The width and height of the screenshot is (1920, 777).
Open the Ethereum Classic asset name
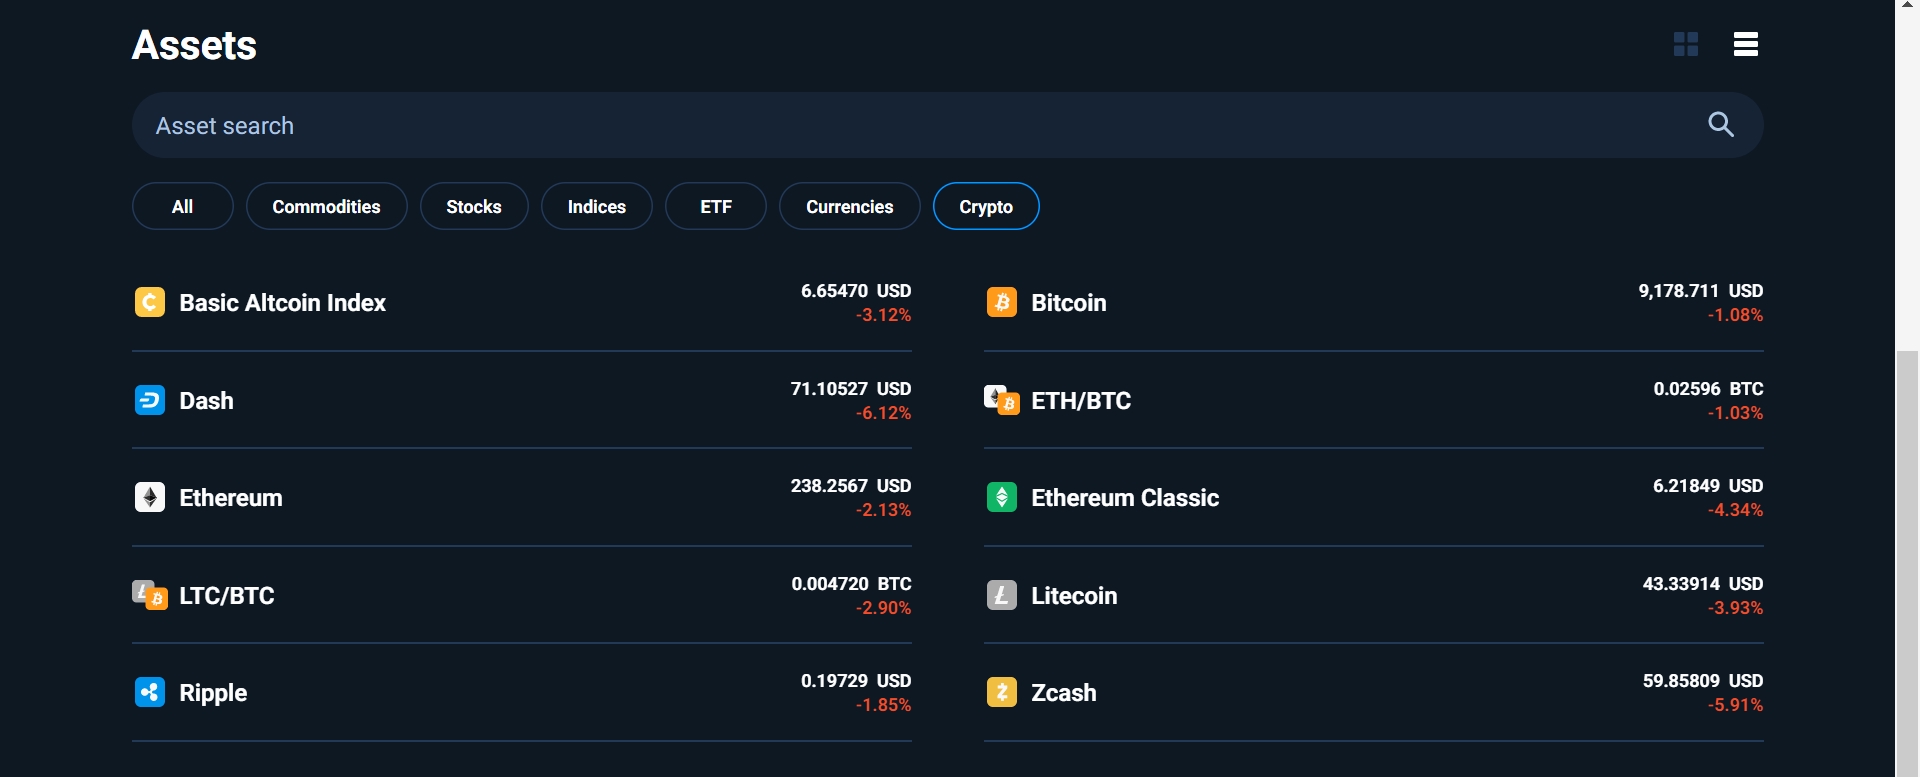1125,498
